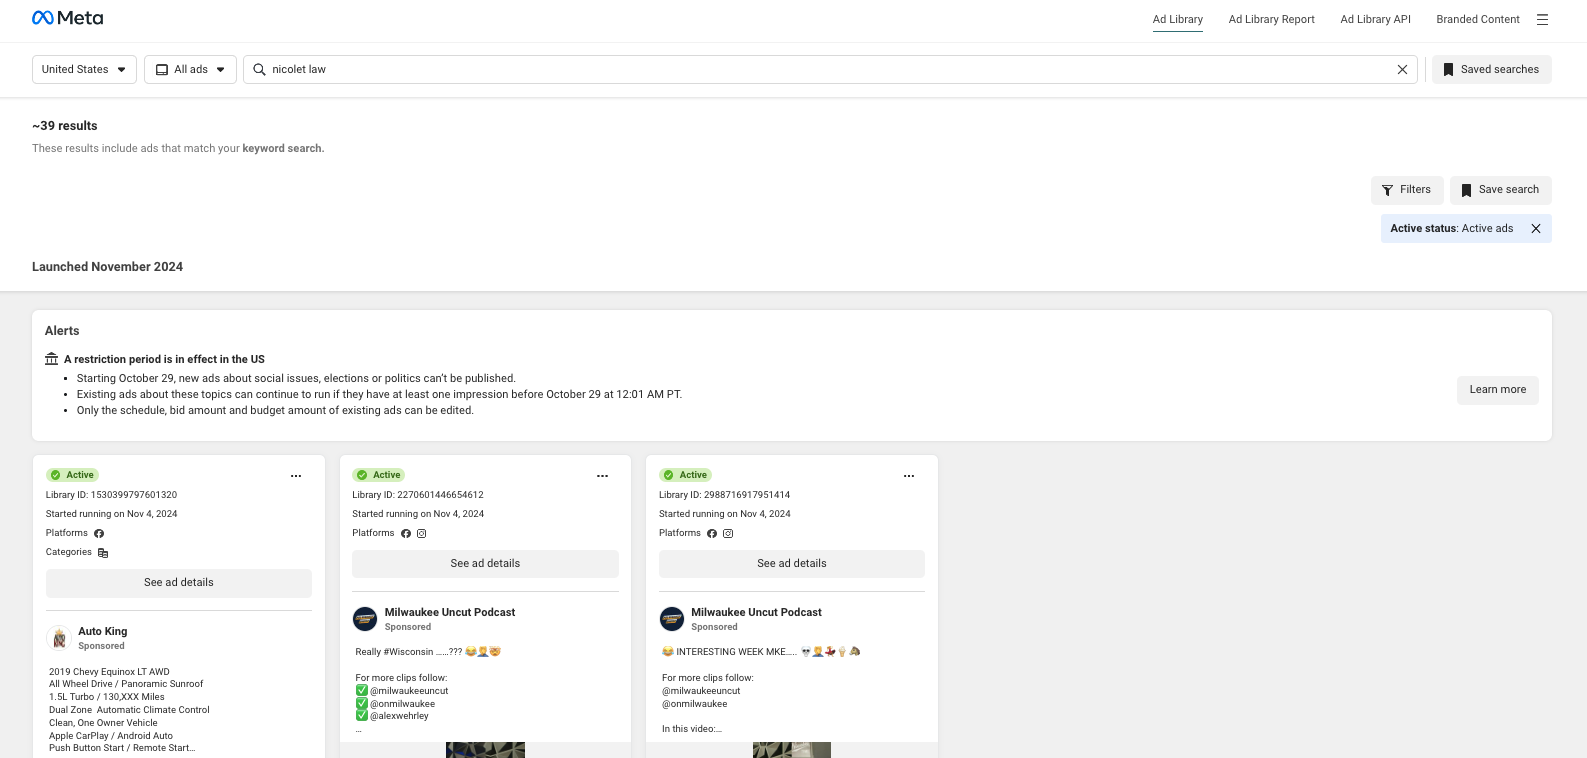Remove the Active status filter chip
This screenshot has width=1587, height=758.
tap(1535, 229)
